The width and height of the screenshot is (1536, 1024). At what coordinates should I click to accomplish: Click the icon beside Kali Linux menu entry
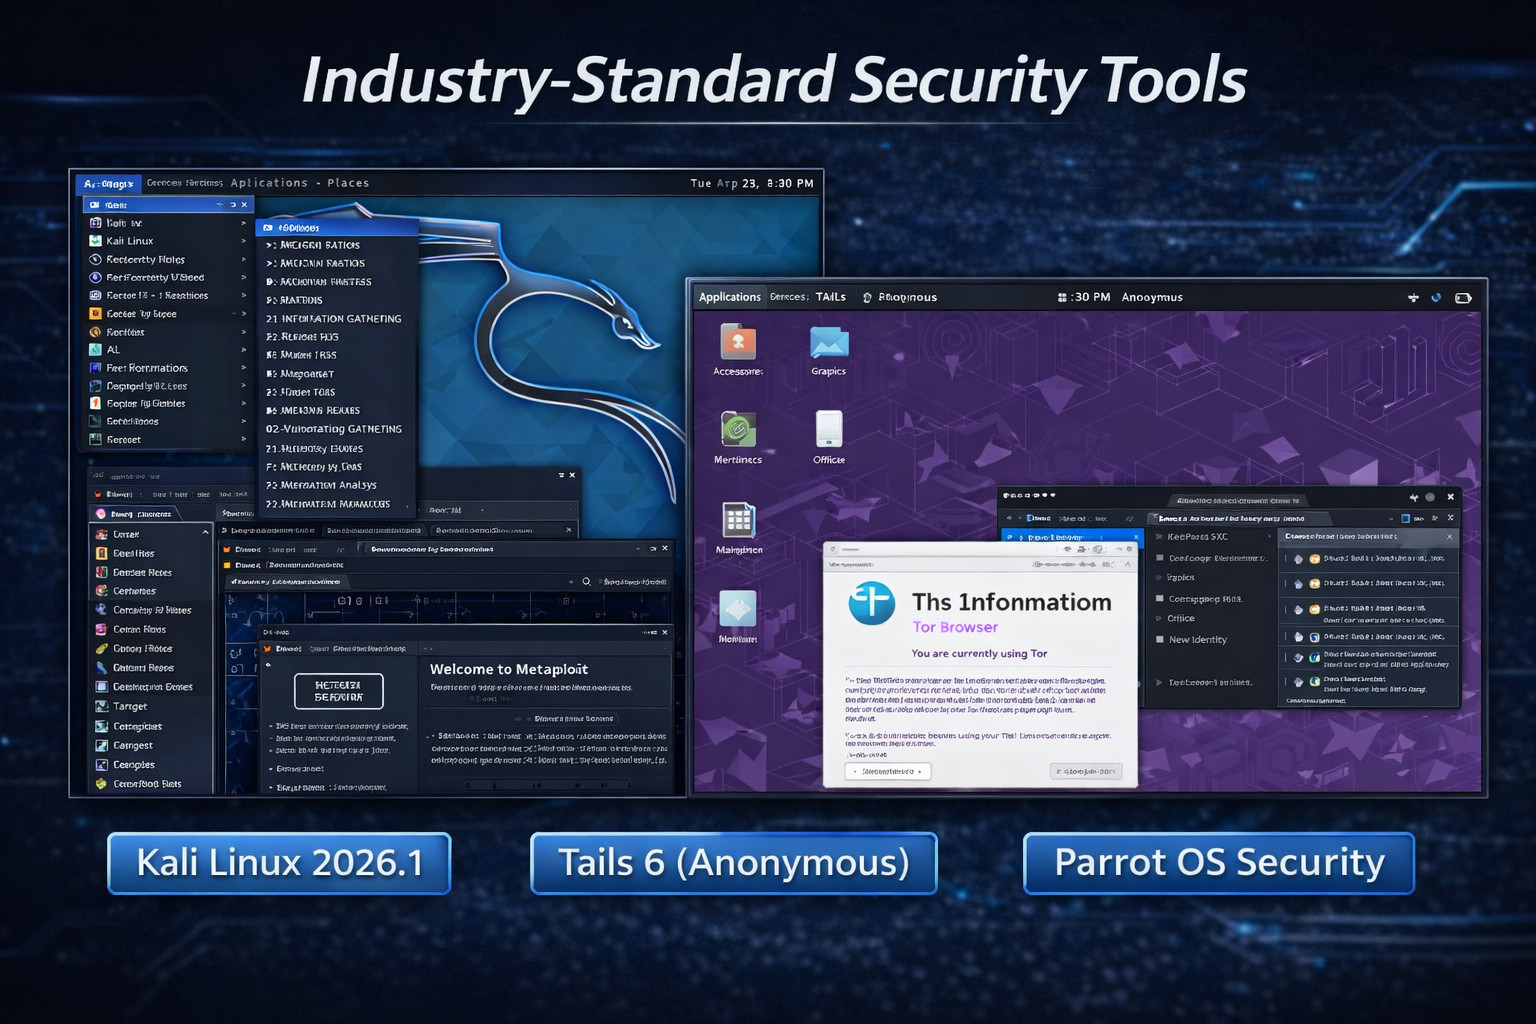point(96,241)
